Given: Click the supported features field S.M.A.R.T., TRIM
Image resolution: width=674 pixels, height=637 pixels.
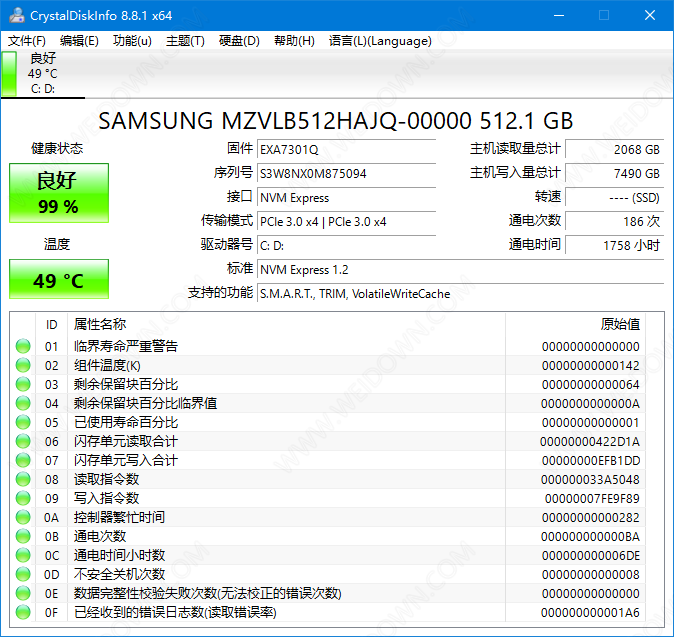Looking at the screenshot, I should [x=461, y=294].
